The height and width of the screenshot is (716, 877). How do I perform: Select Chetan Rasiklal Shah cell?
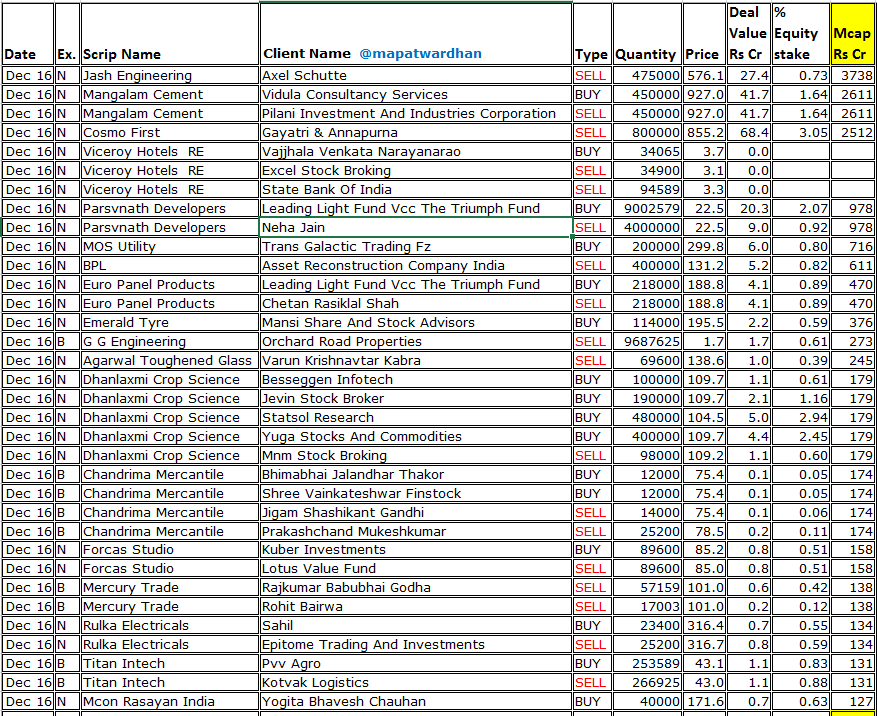[416, 304]
